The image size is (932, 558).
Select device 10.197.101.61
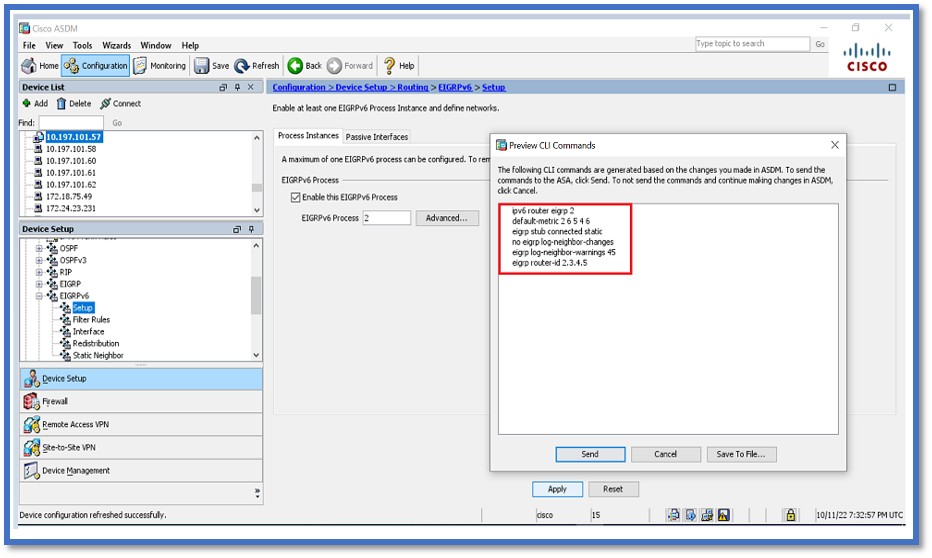coord(71,173)
